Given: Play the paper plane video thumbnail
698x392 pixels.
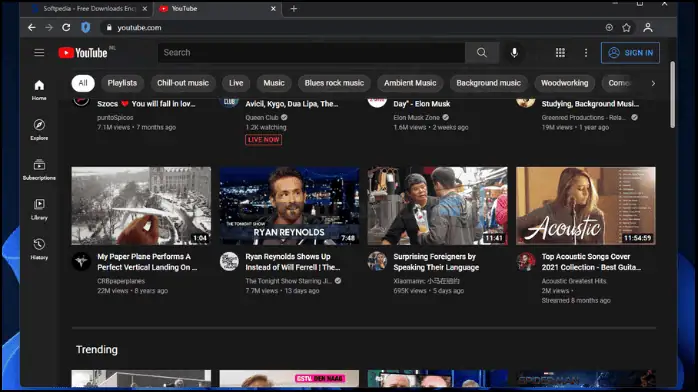Looking at the screenshot, I should point(141,206).
